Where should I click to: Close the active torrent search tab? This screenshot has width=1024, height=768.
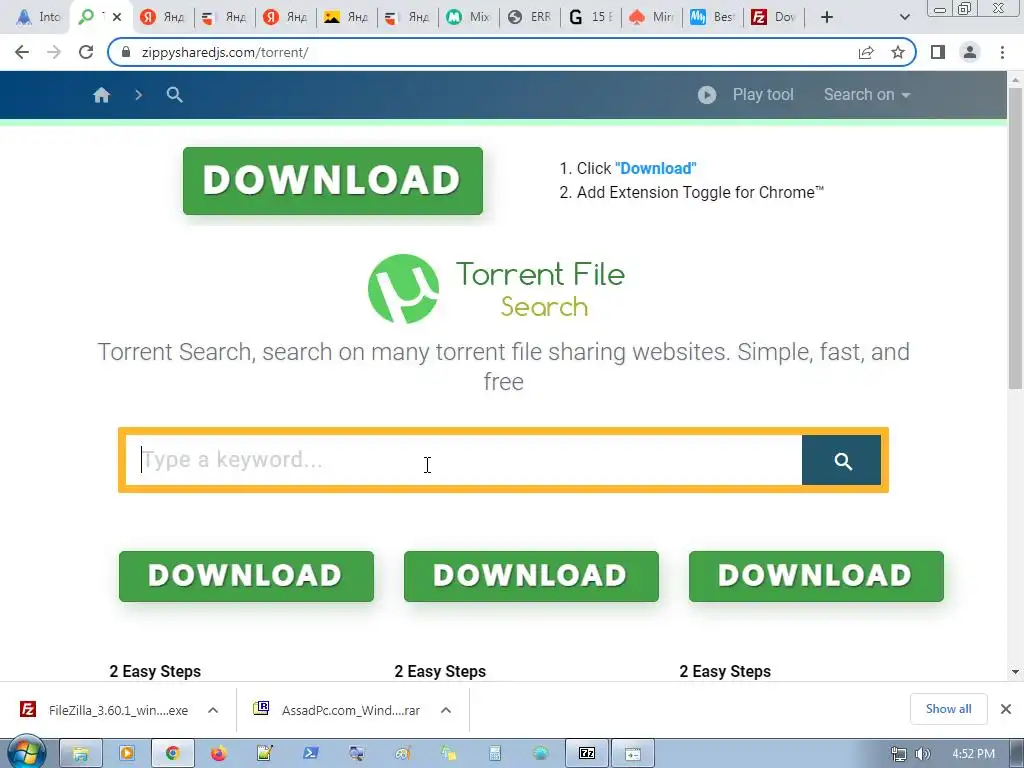pos(117,17)
